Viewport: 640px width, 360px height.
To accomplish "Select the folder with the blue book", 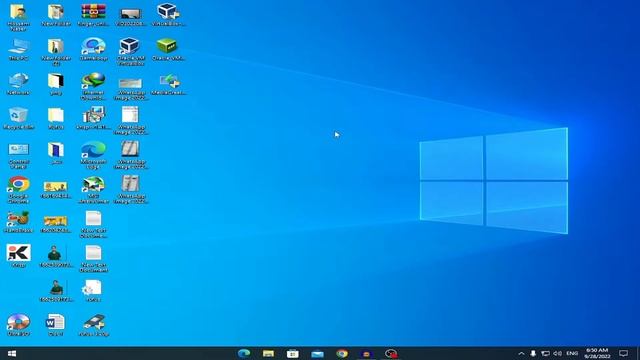I will tap(56, 153).
